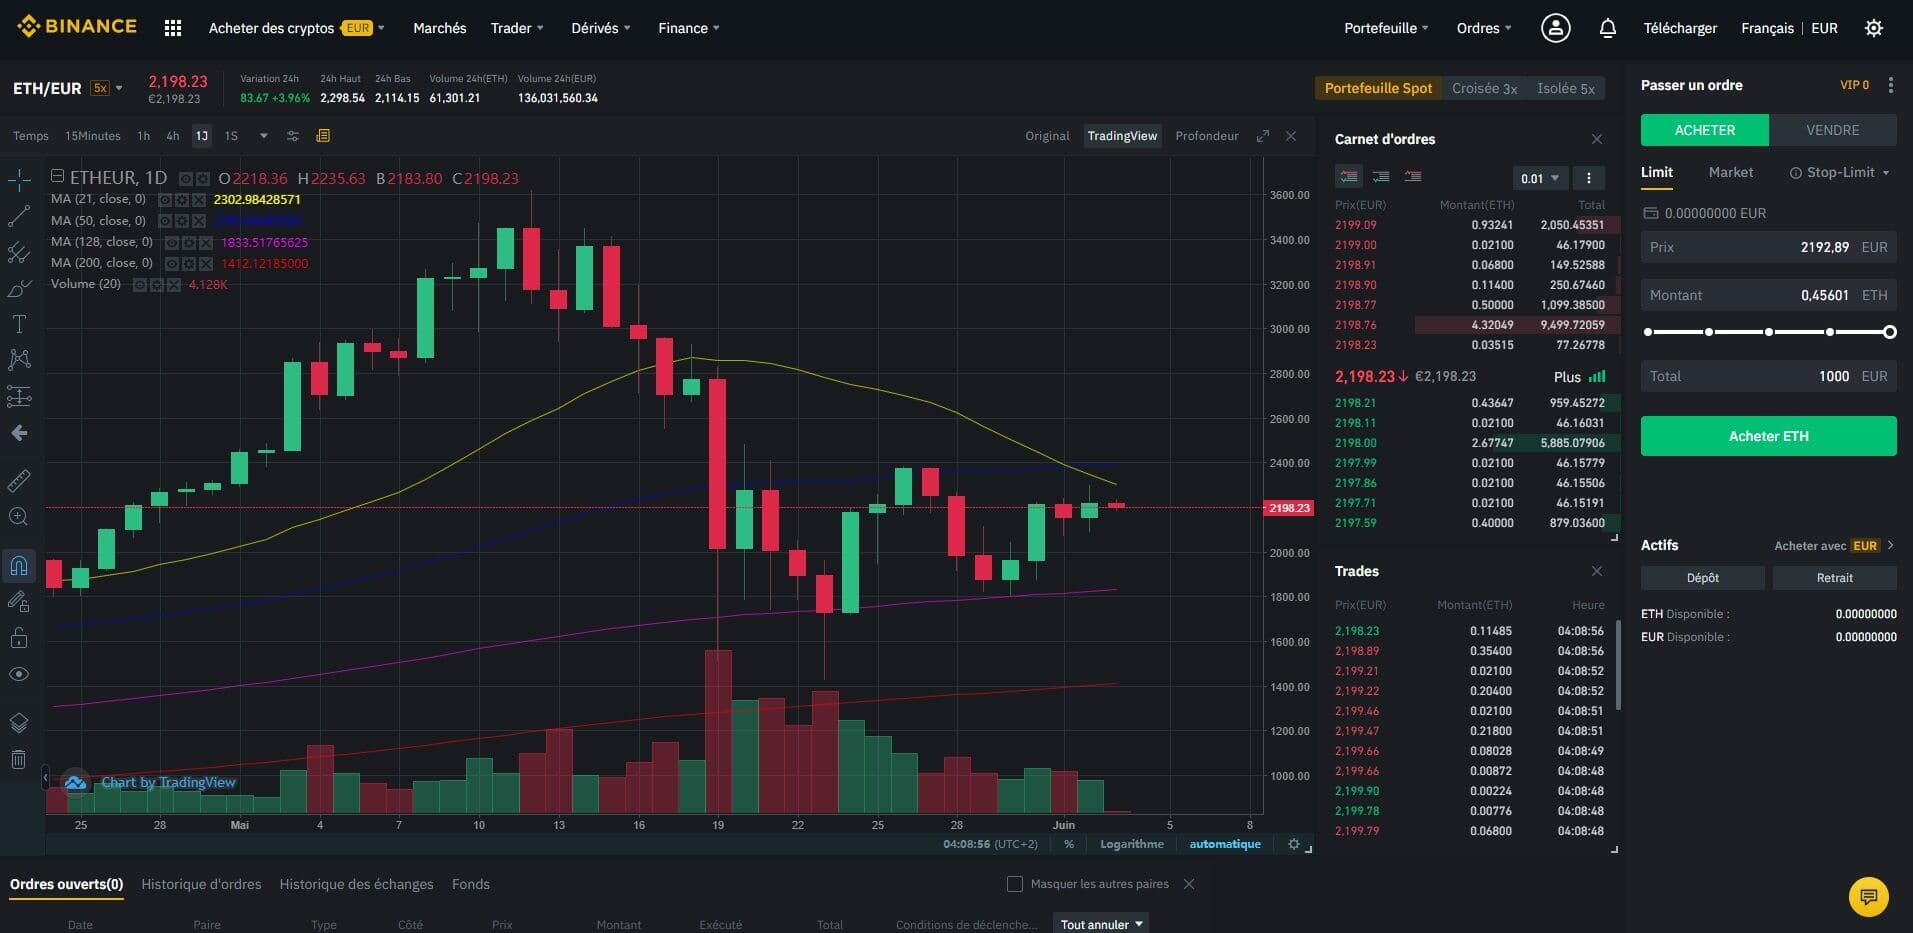Viewport: 1913px width, 933px height.
Task: Toggle hide all drawings eye icon
Action: [x=19, y=674]
